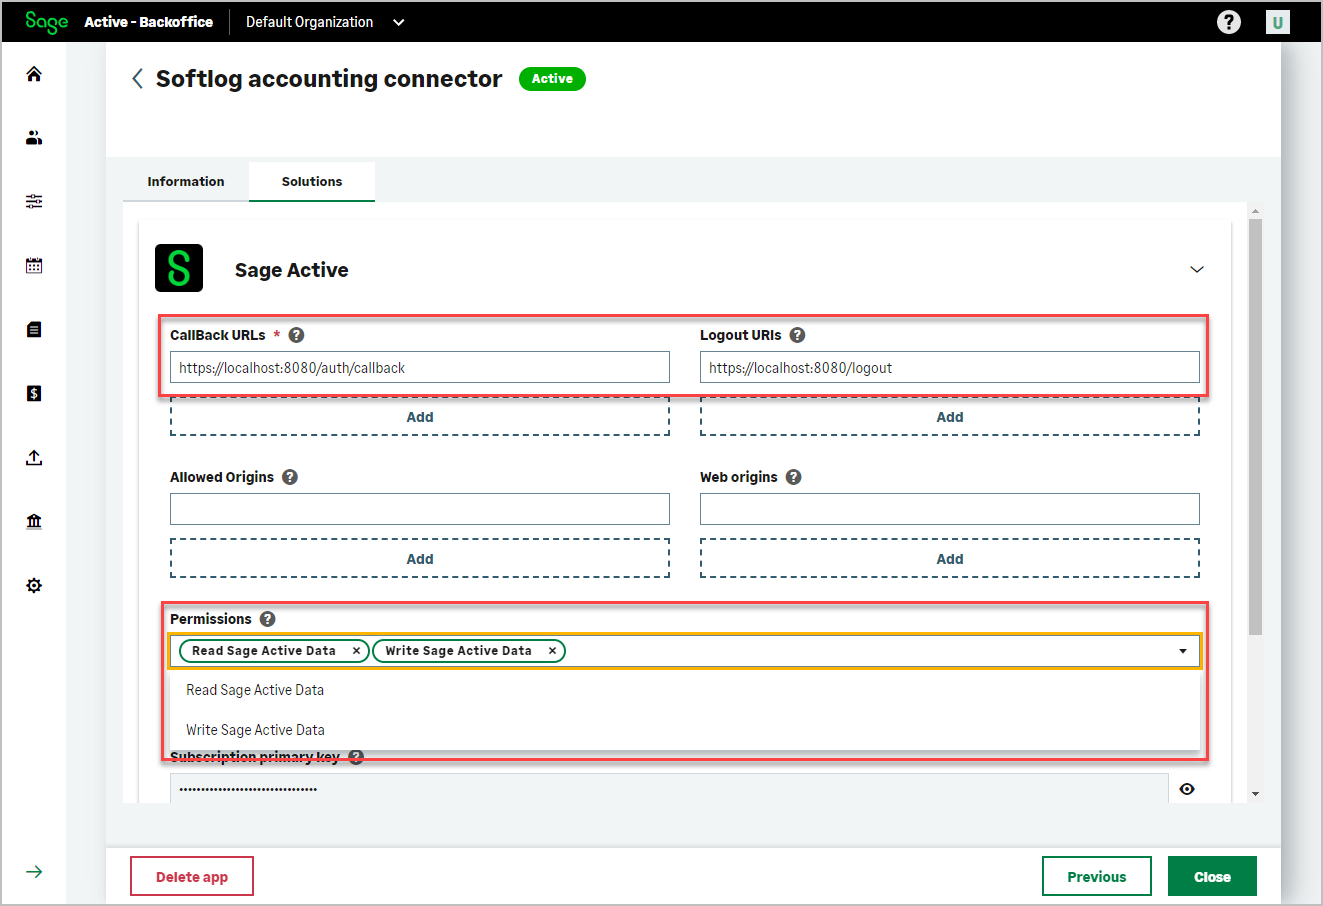Open the upload icon in sidebar
The width and height of the screenshot is (1323, 906).
34,458
